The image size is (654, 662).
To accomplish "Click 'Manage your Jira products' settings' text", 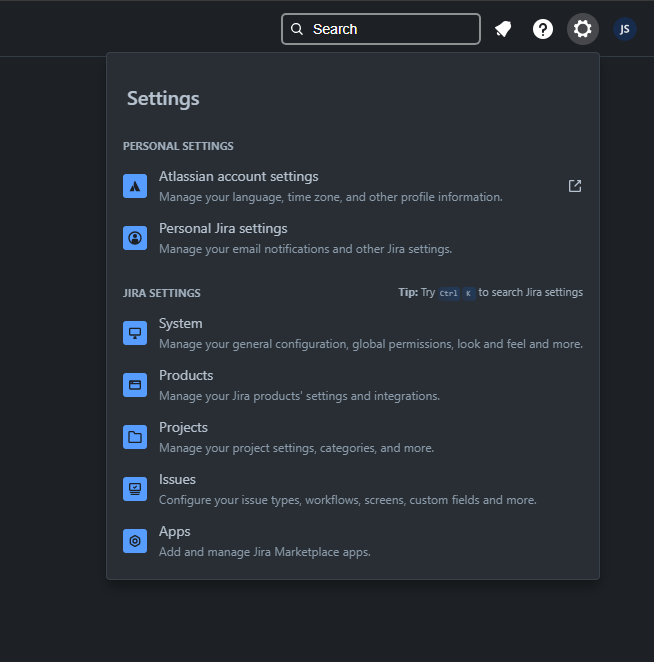I will click(x=299, y=396).
